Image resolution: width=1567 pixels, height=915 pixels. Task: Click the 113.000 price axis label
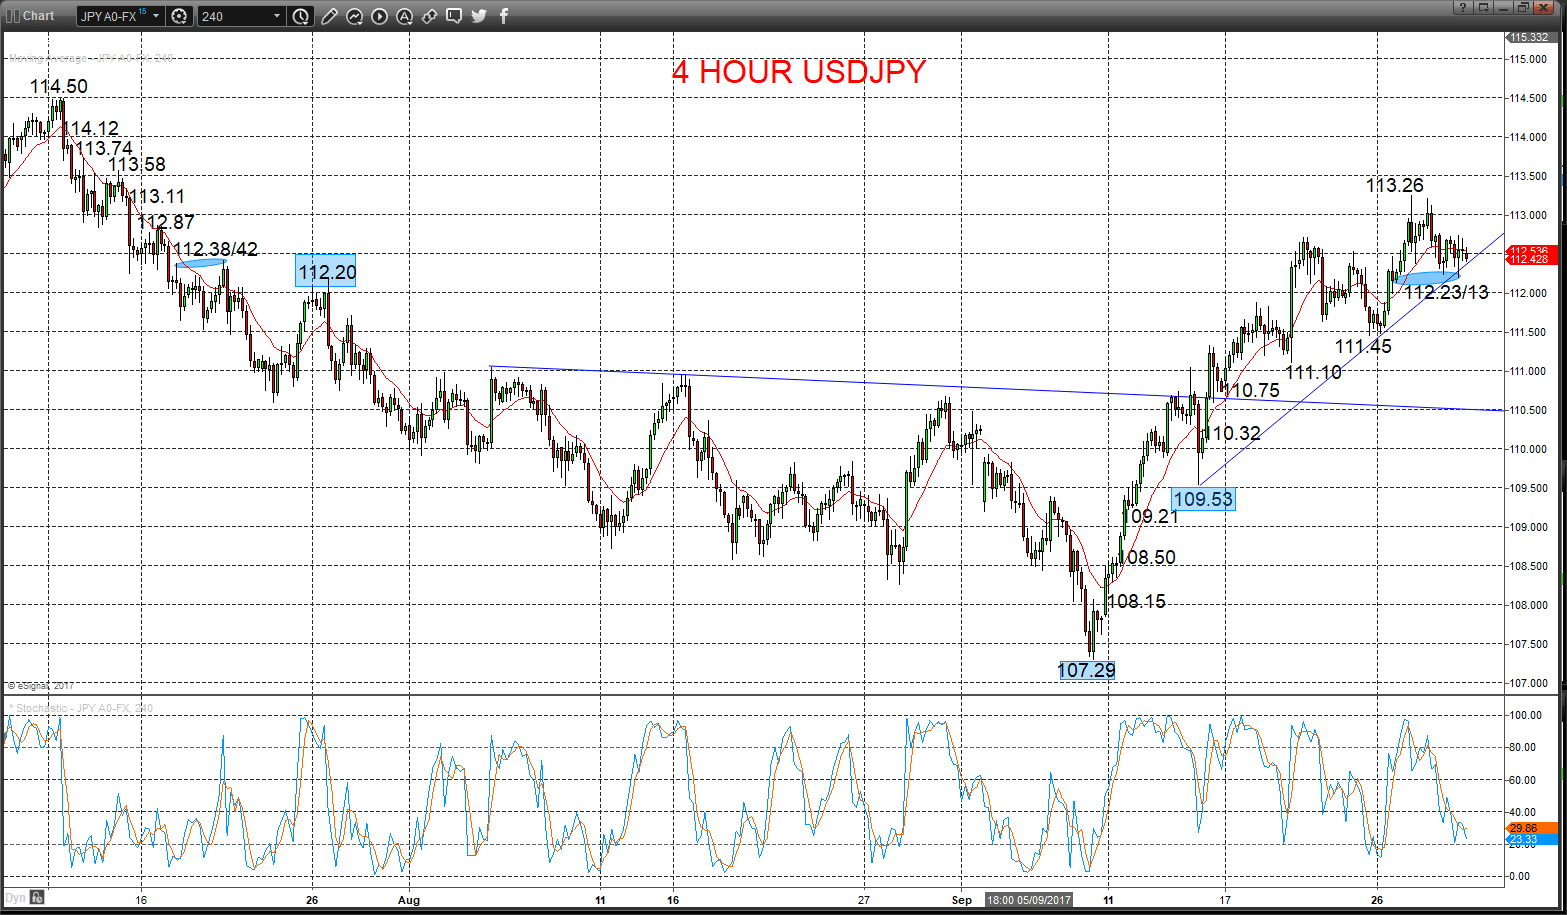click(1529, 215)
